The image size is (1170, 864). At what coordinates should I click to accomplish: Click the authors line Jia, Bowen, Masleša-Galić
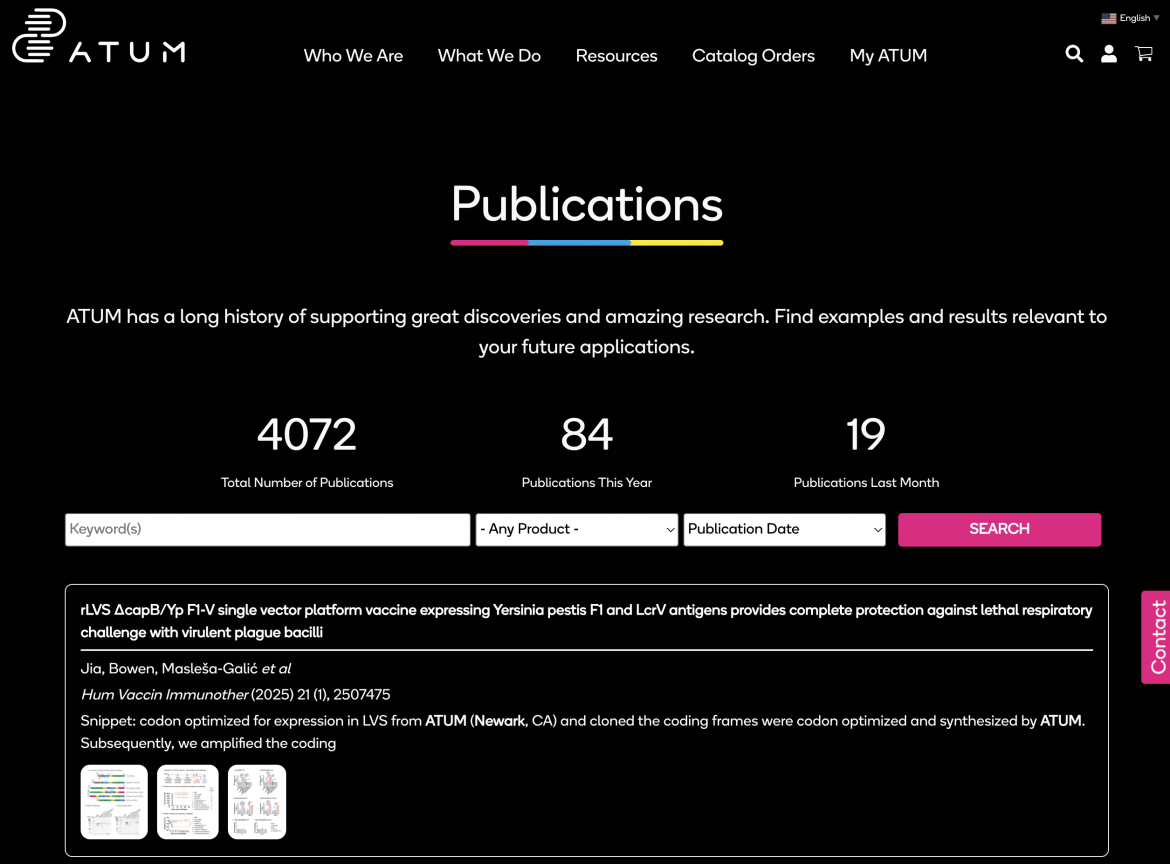[186, 669]
